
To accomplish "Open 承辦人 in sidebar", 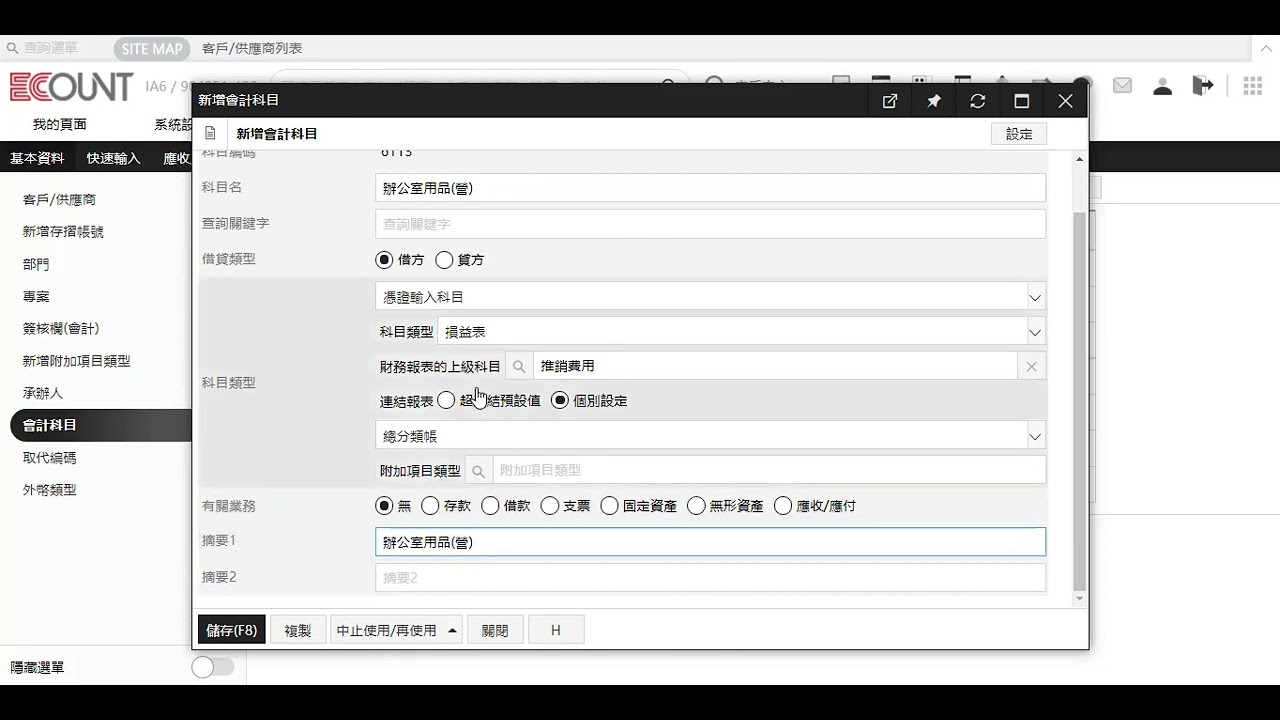I will tap(43, 394).
